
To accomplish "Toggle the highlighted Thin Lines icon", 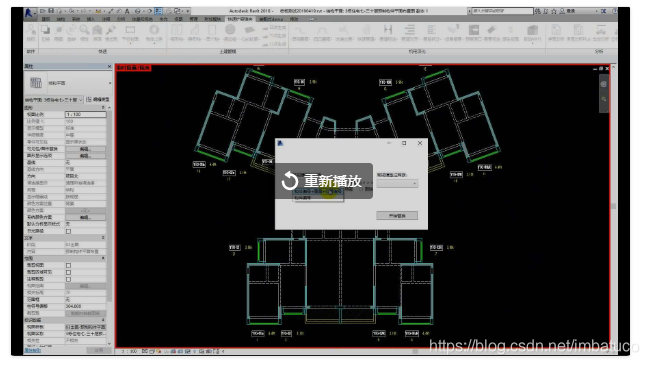I will (x=158, y=11).
